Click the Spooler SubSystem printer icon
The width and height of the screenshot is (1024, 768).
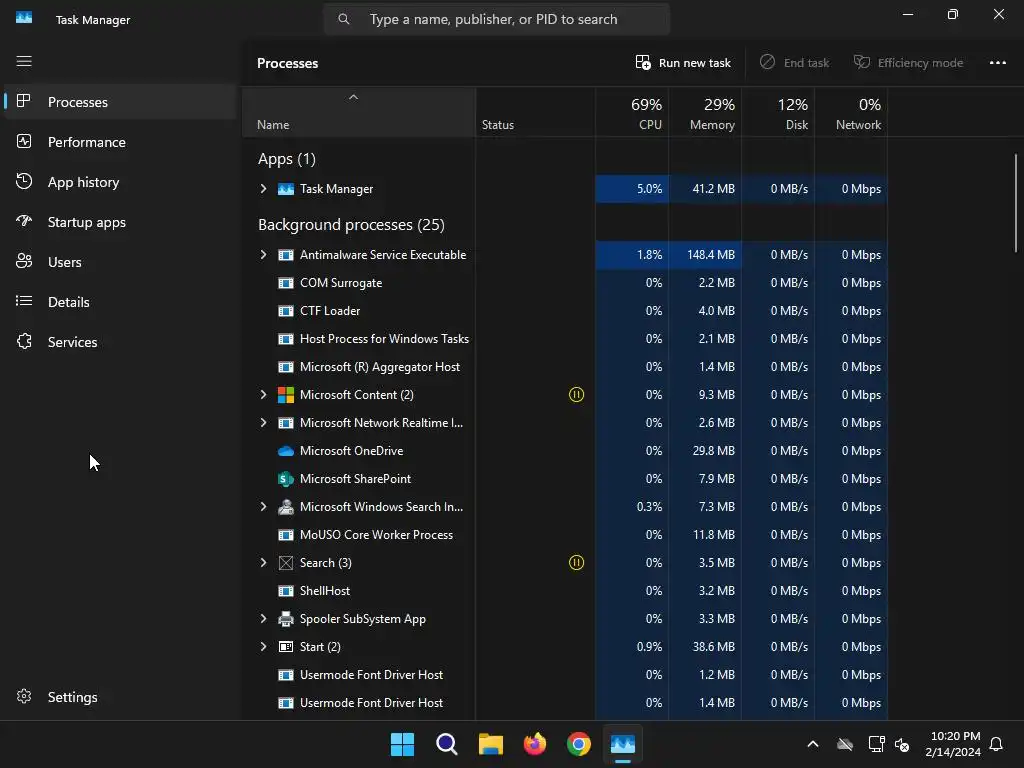(285, 618)
